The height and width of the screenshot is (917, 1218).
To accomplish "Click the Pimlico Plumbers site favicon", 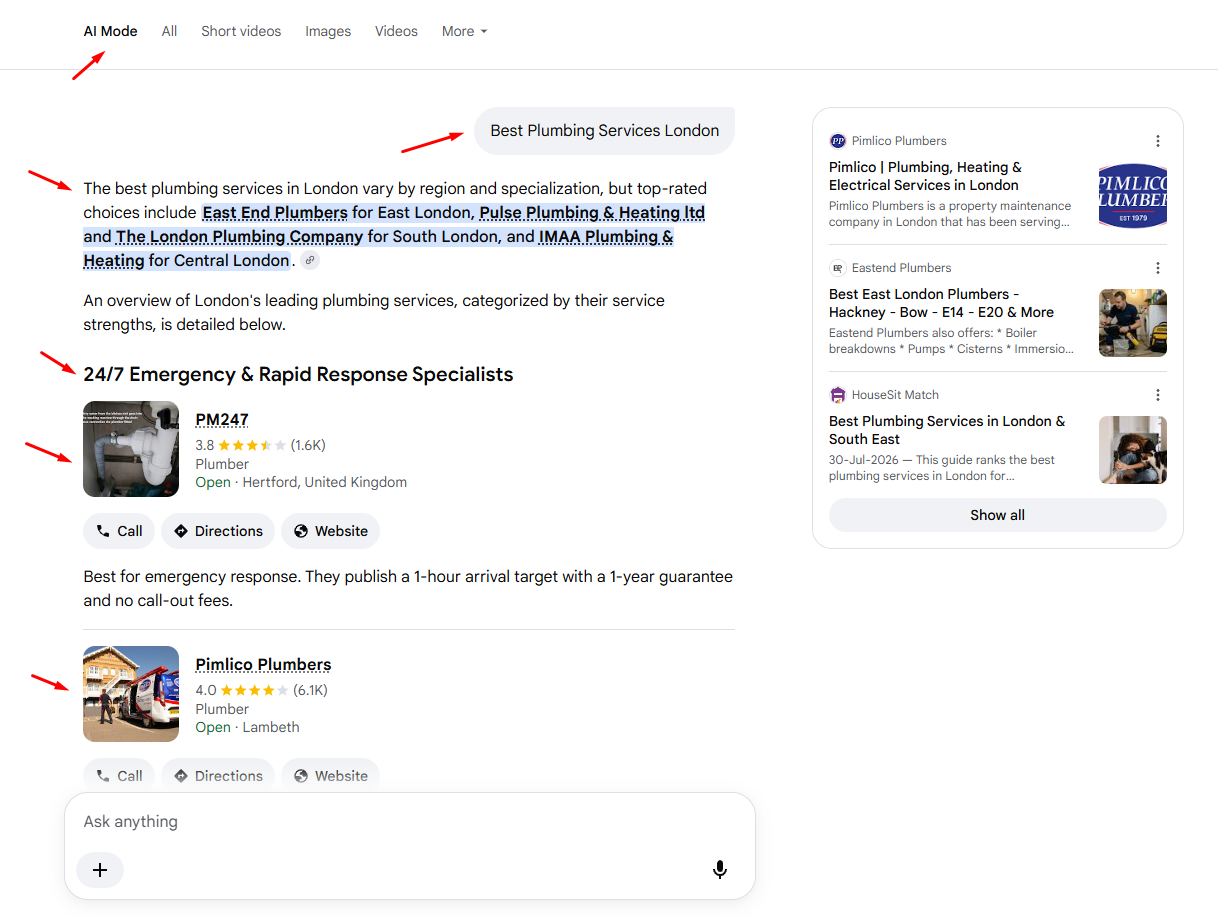I will [x=838, y=141].
